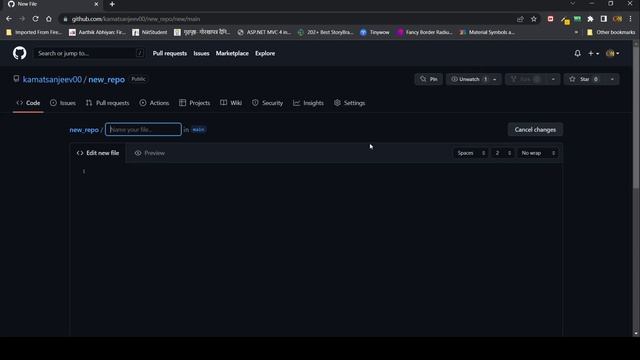Open the browser side panel icon

tap(604, 19)
